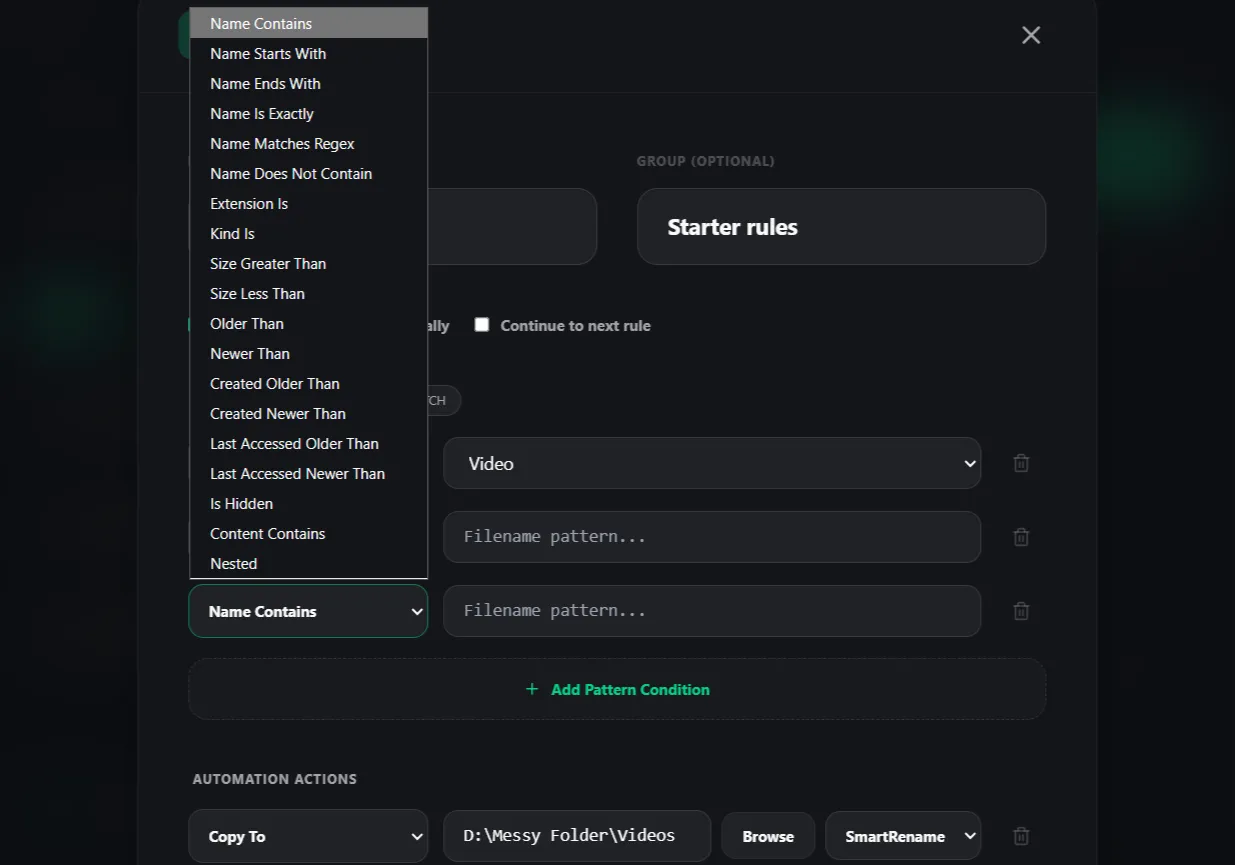The image size is (1235, 865).
Task: Focus the second row Filename pattern field
Action: [712, 537]
